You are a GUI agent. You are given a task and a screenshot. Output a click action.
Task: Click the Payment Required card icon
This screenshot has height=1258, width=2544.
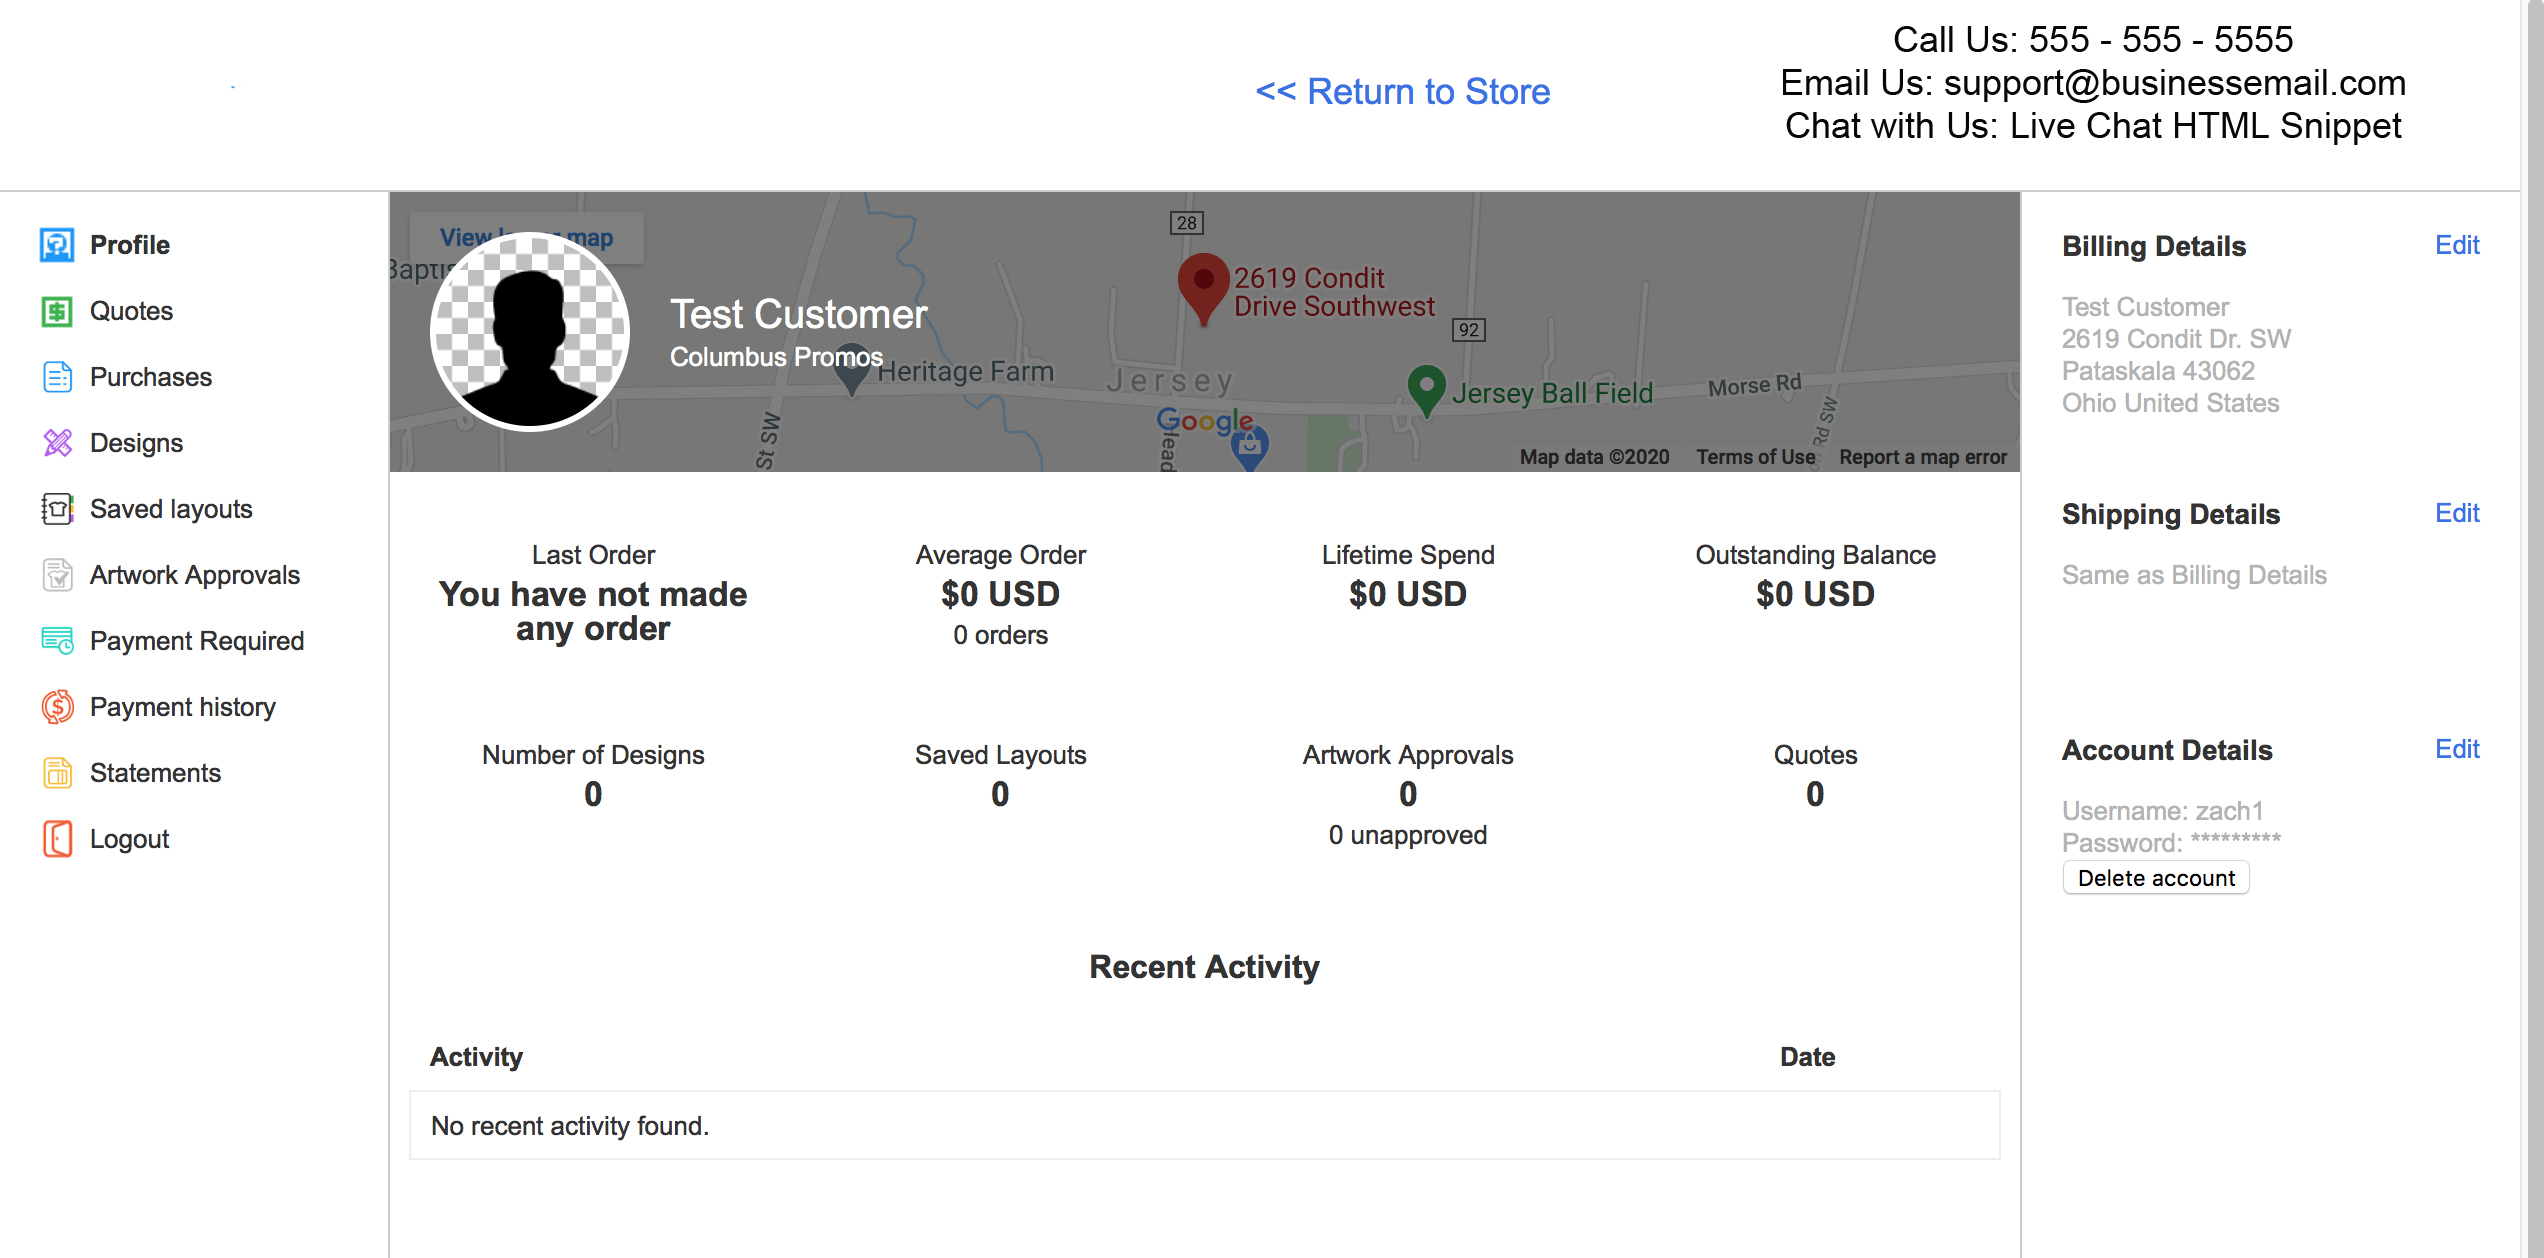57,641
